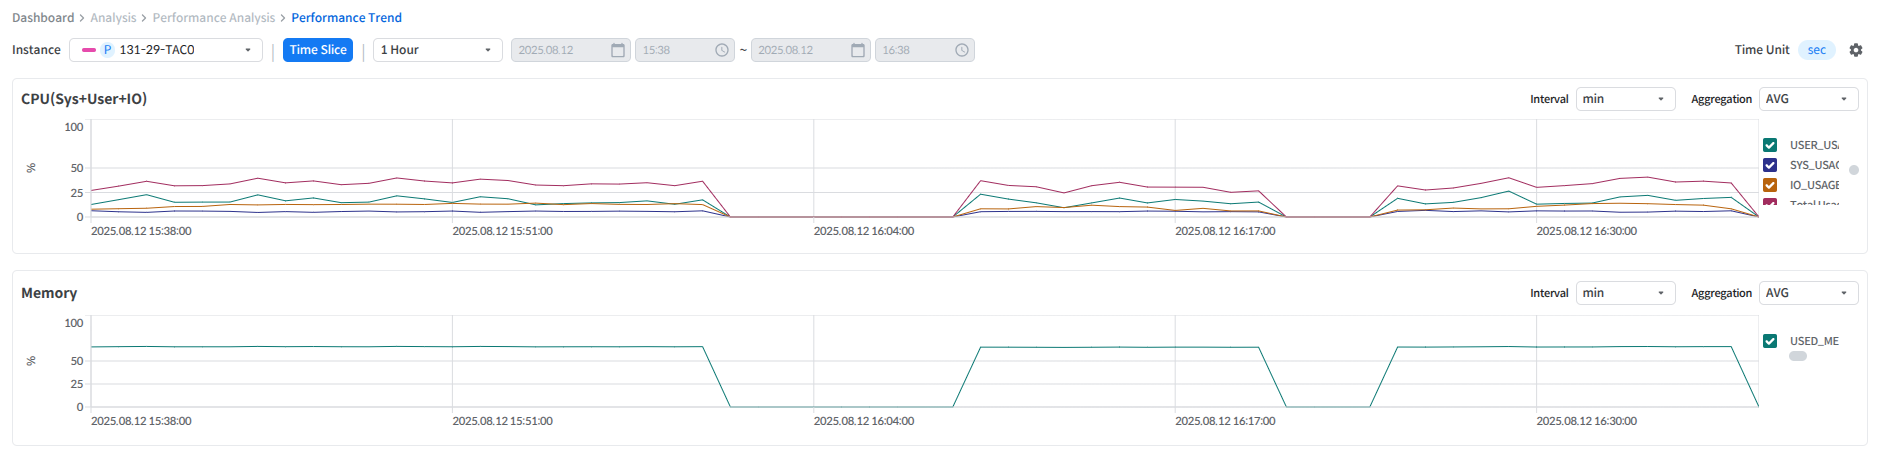
Task: Open the CPU chart Interval dropdown
Action: [x=1624, y=99]
